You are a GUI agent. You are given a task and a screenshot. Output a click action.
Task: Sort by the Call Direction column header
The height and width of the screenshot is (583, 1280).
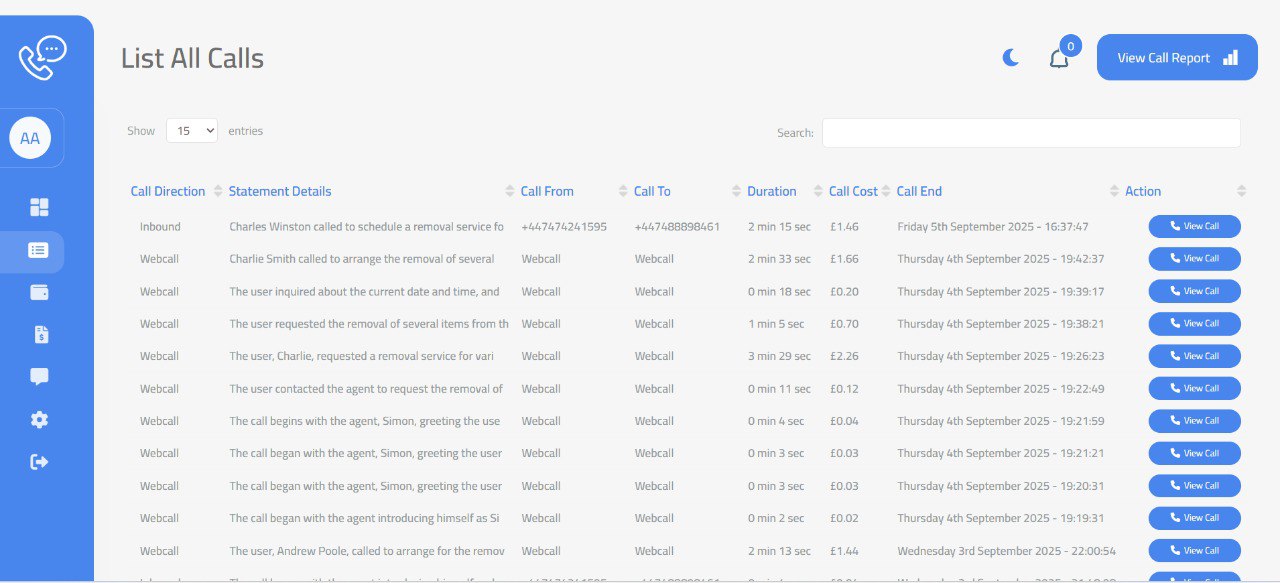click(167, 191)
